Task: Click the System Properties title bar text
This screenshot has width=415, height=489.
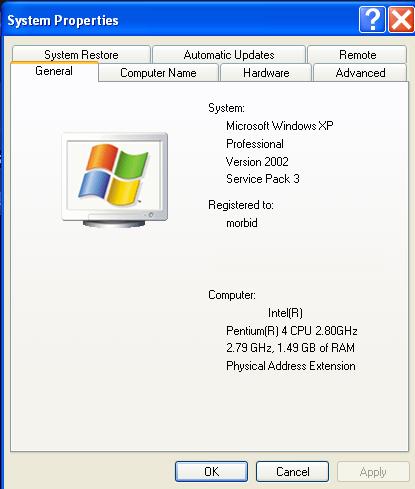Action: [63, 21]
